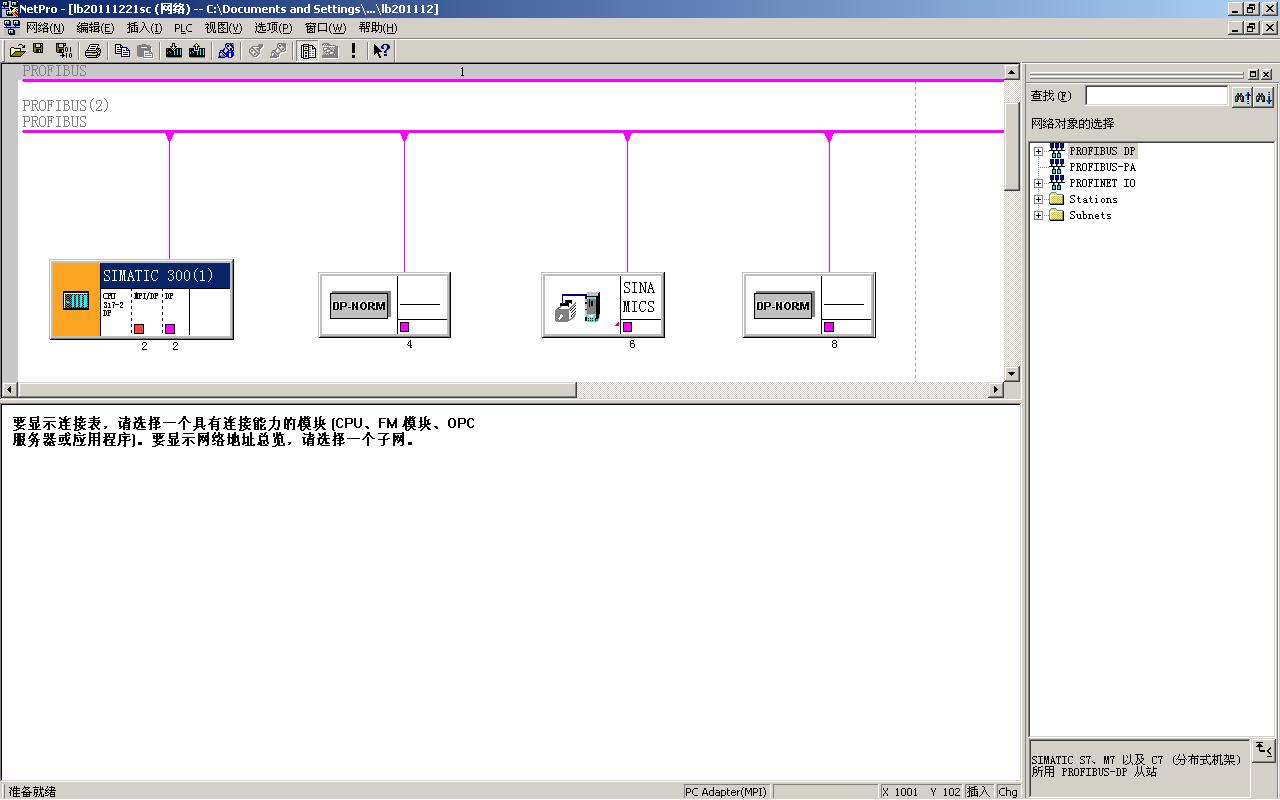Click the network view horizontal scroll right arrow
The image size is (1280, 800).
coord(996,389)
